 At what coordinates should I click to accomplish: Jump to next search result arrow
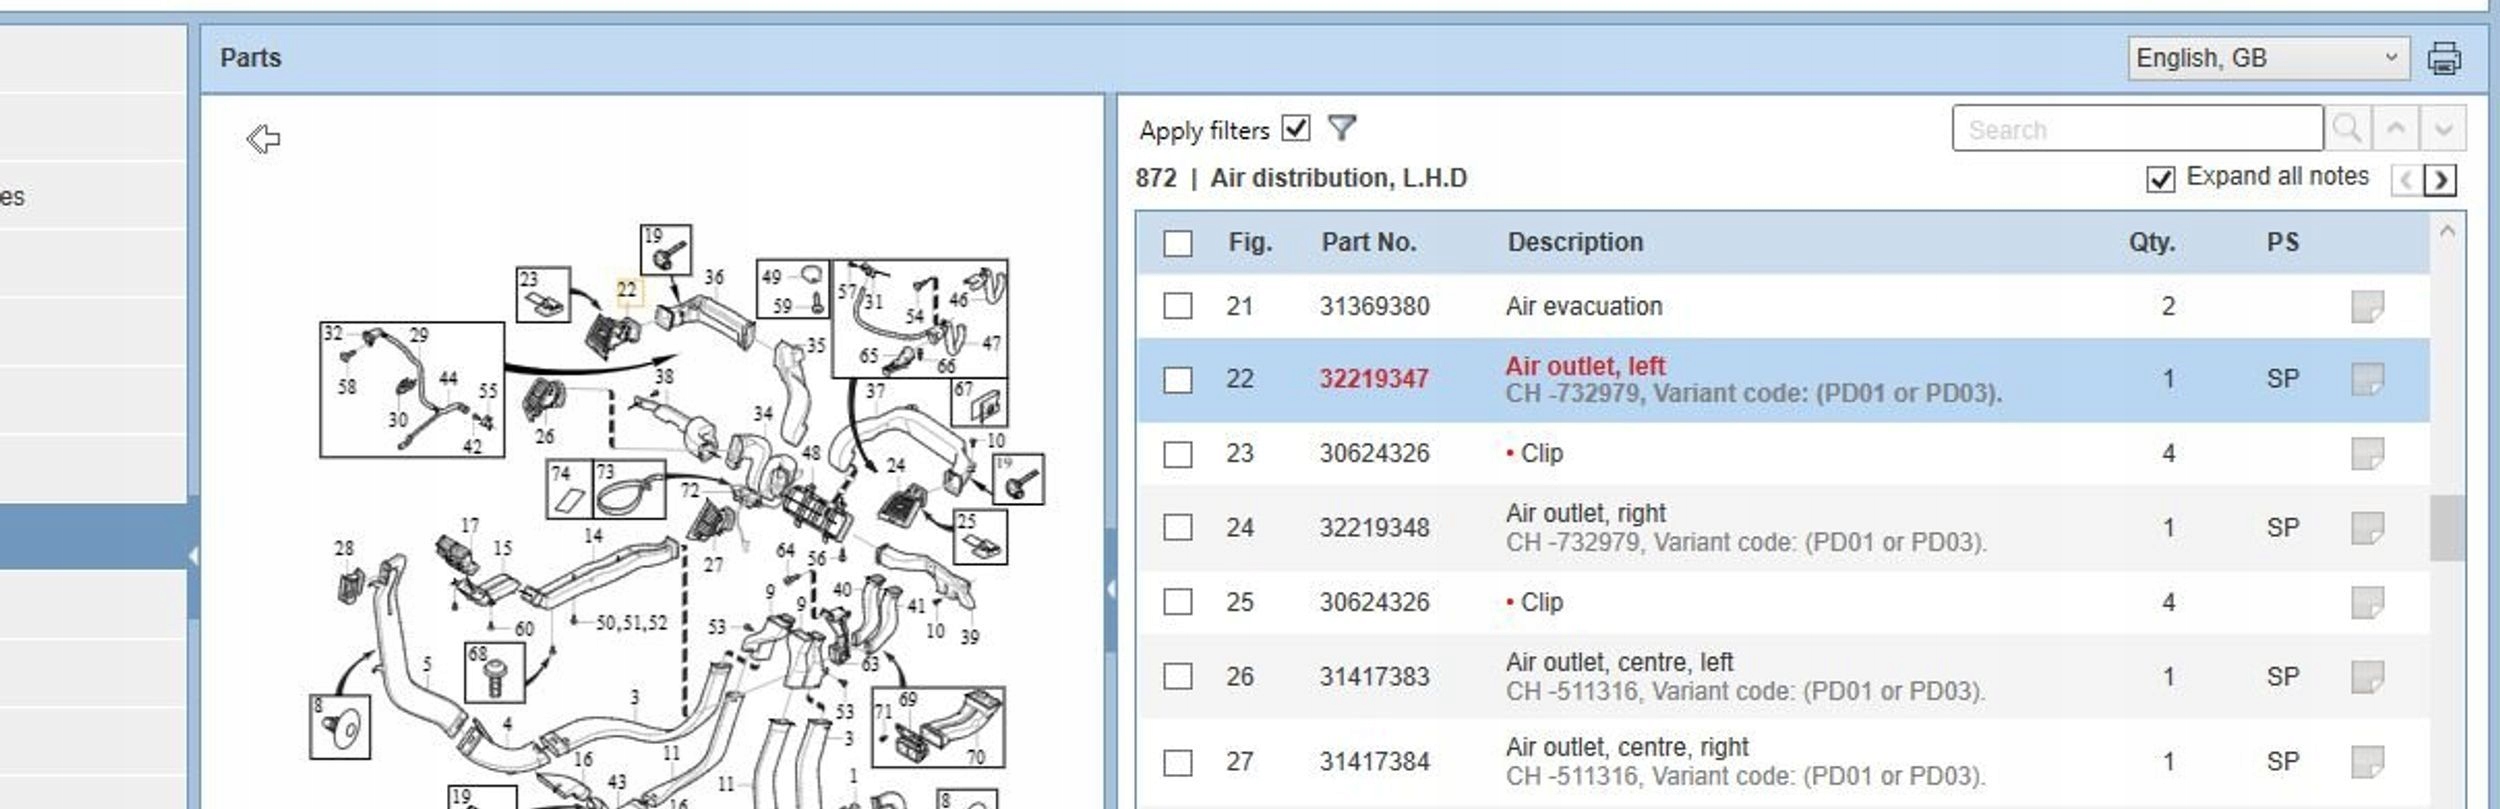point(2443,129)
